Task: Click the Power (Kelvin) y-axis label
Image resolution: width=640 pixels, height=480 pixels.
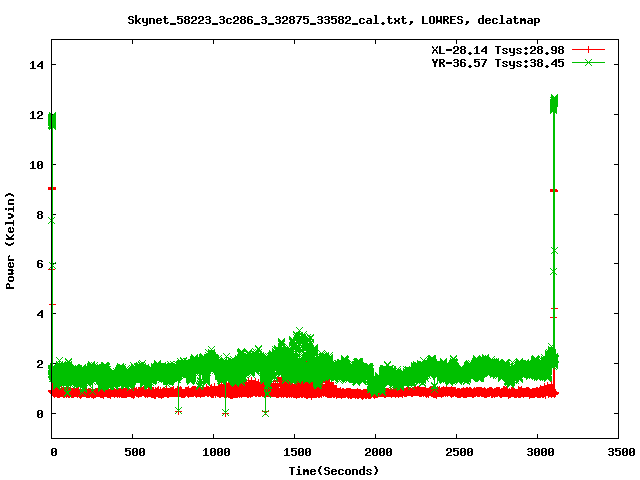Action: point(10,241)
